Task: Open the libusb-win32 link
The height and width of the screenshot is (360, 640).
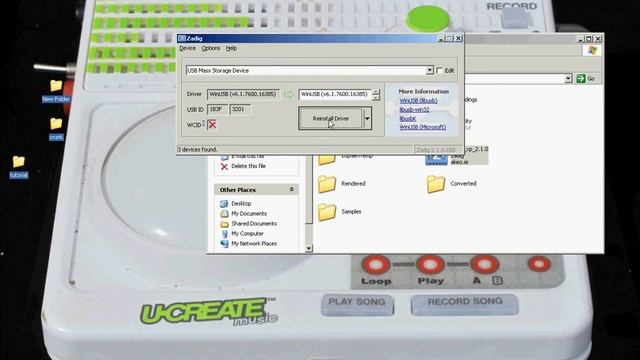Action: click(414, 110)
